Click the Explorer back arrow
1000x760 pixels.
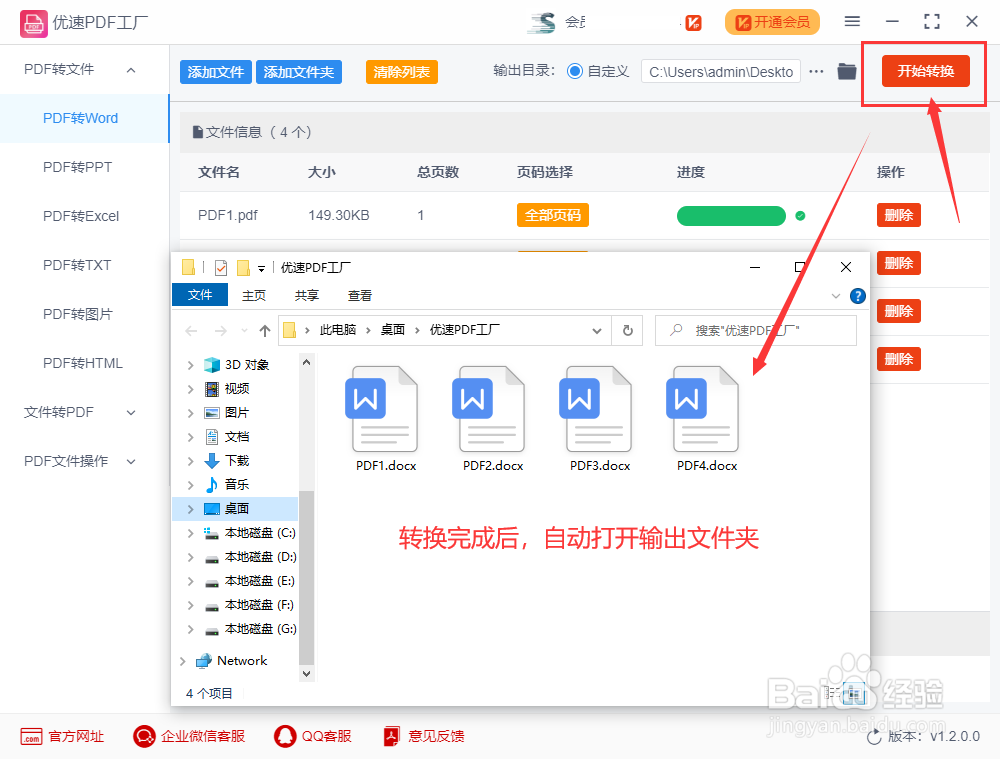coord(191,330)
